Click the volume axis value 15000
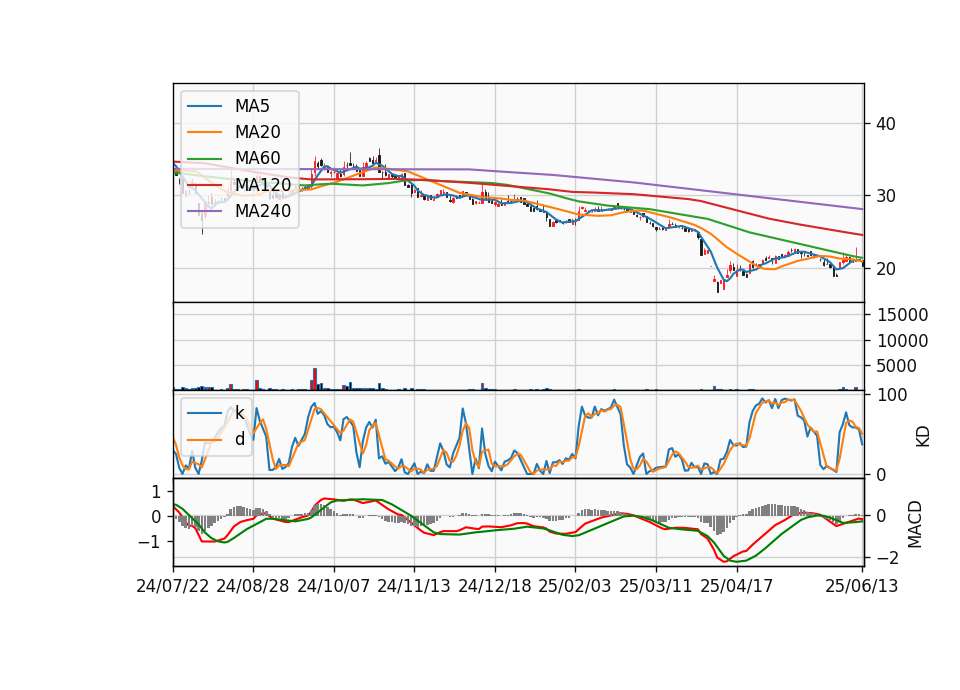 [x=902, y=315]
